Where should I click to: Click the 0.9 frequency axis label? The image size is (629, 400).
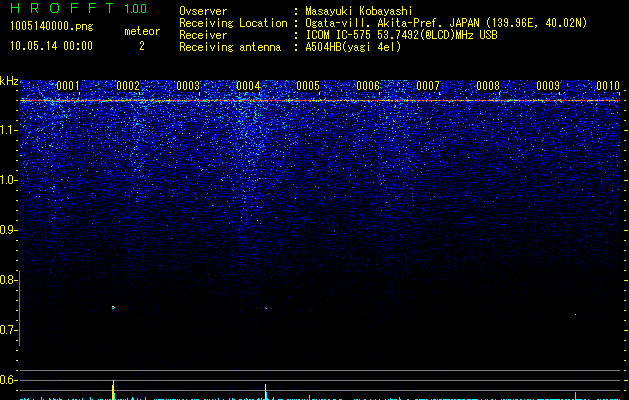(x=8, y=230)
